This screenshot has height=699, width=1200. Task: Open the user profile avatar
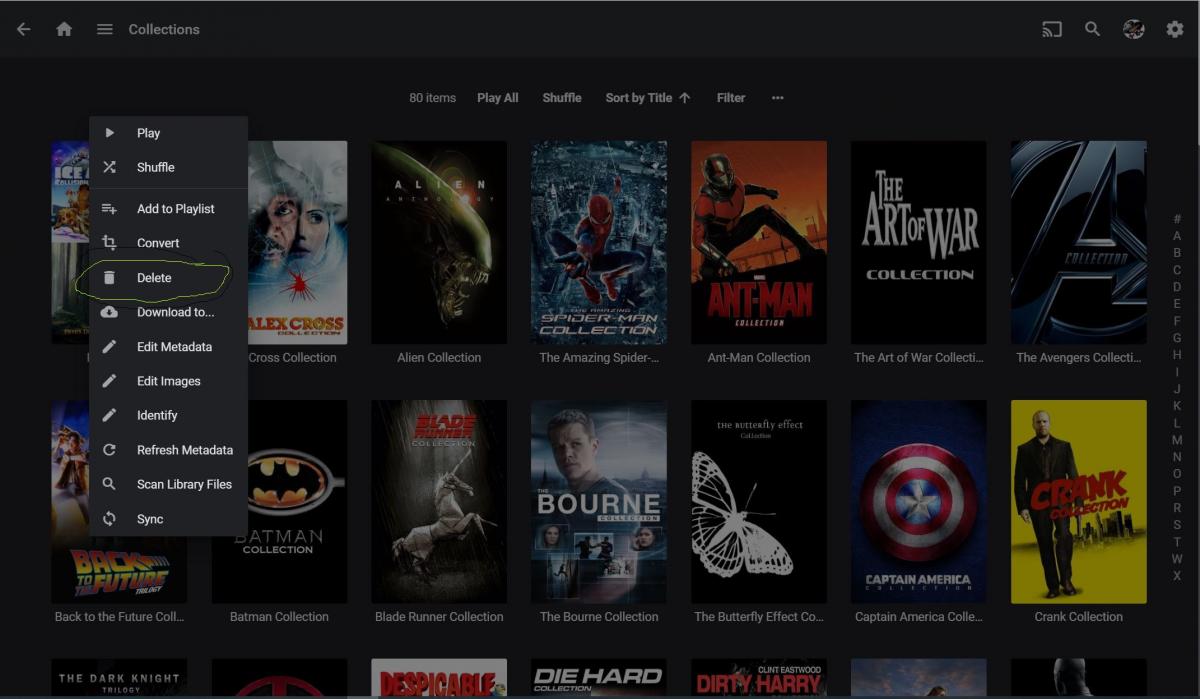[x=1134, y=29]
